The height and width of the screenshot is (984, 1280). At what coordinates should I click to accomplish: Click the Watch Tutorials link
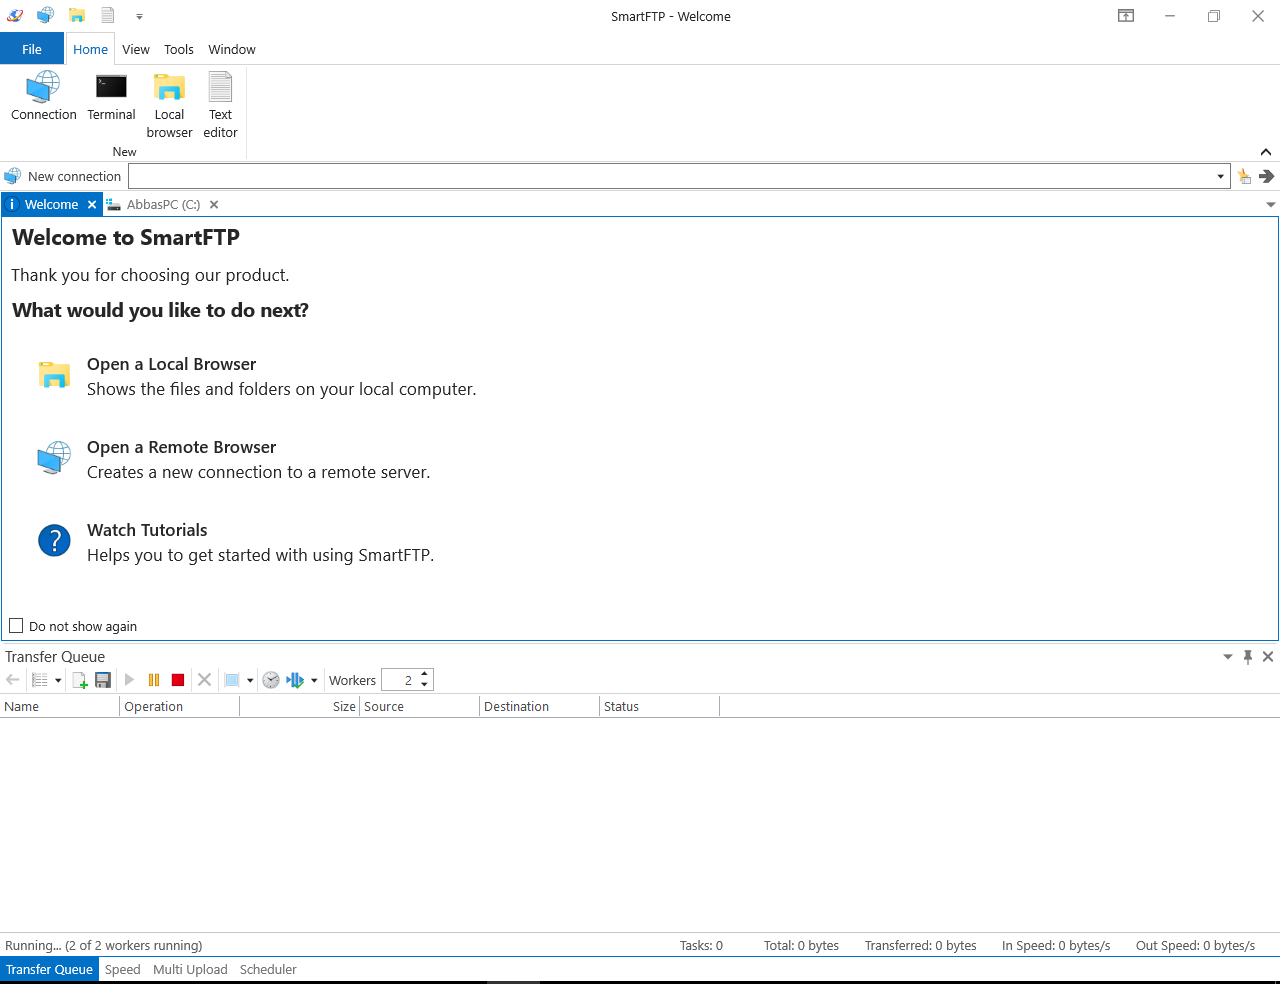(147, 530)
